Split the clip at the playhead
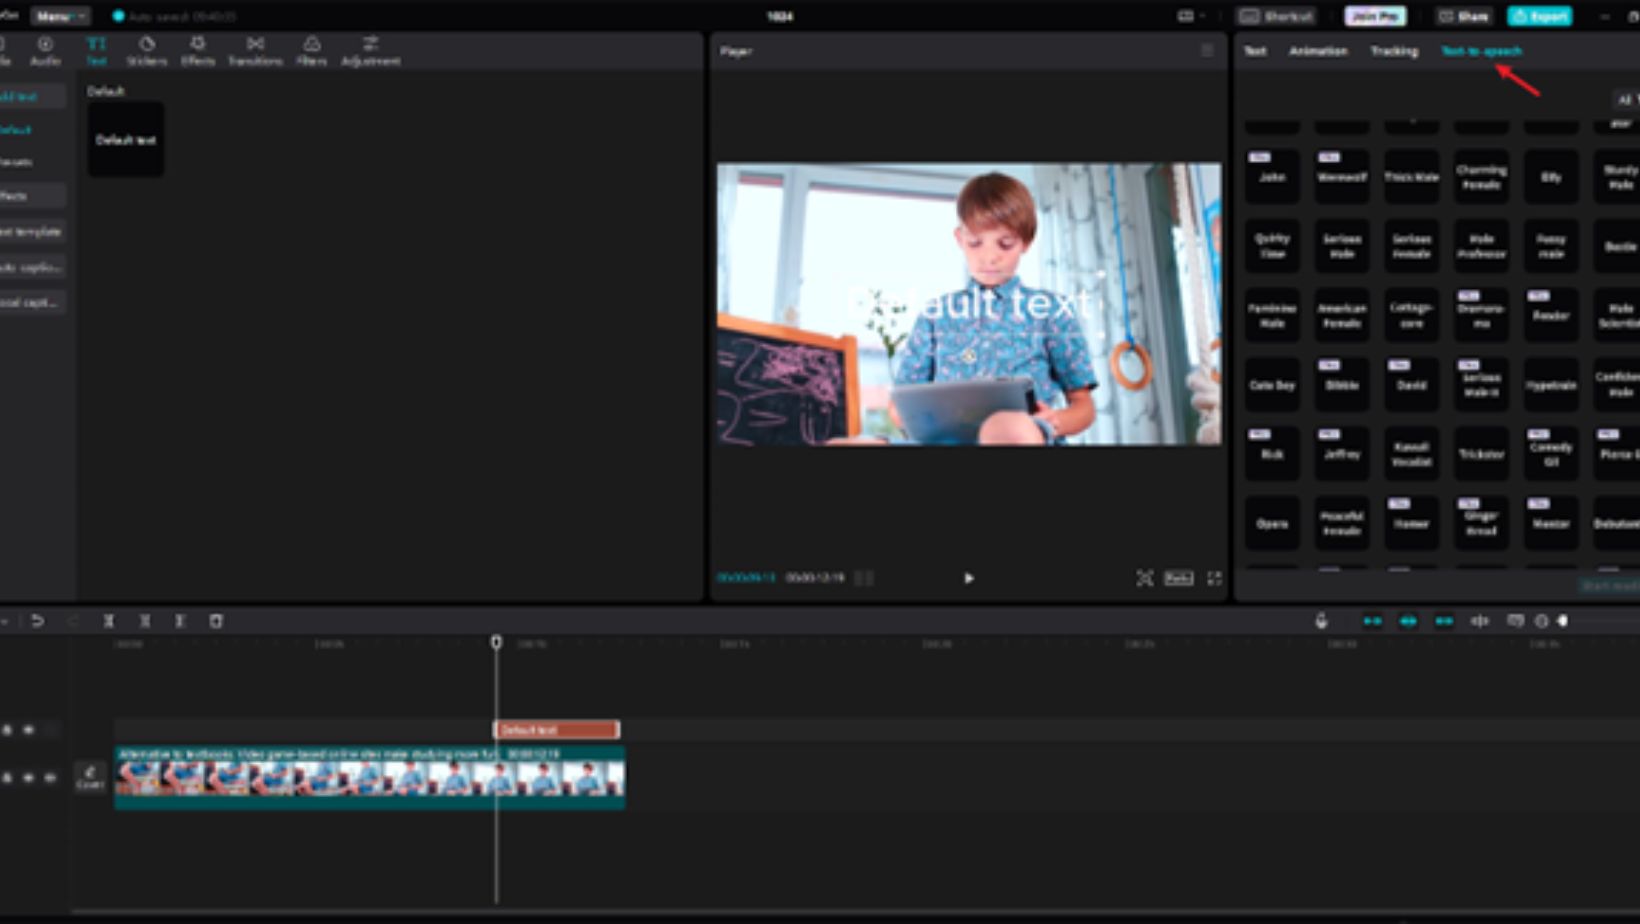This screenshot has width=1640, height=924. click(x=109, y=621)
